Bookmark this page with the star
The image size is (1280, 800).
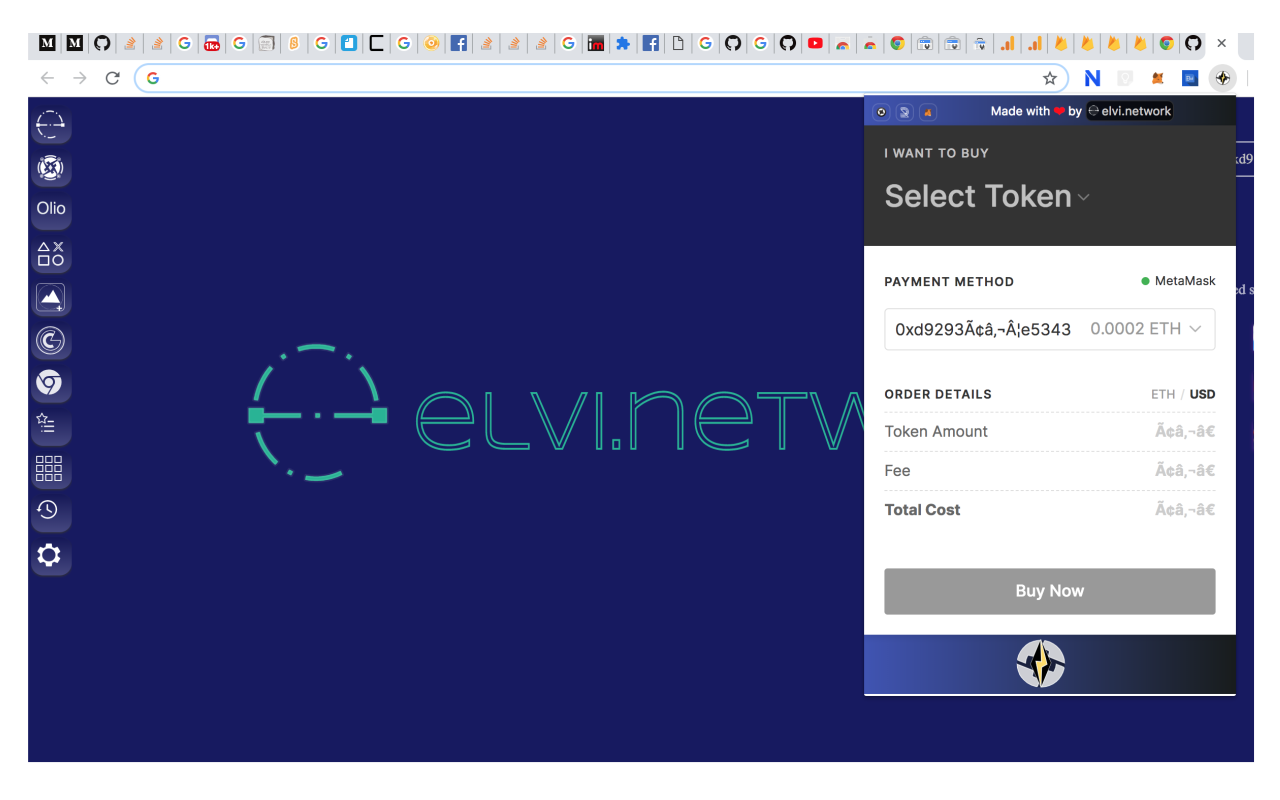coord(1050,78)
